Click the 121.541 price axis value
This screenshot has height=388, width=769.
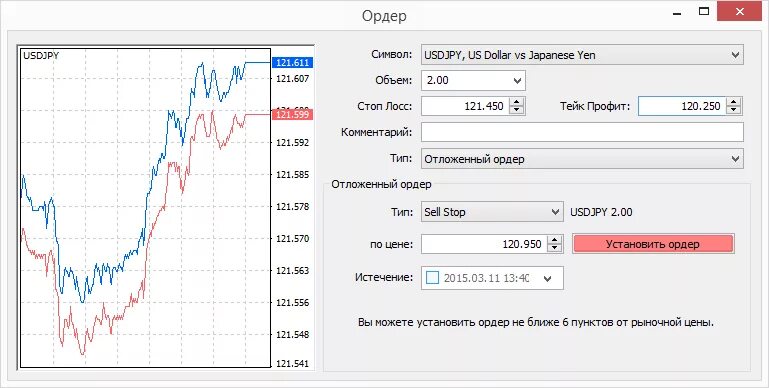[x=292, y=364]
